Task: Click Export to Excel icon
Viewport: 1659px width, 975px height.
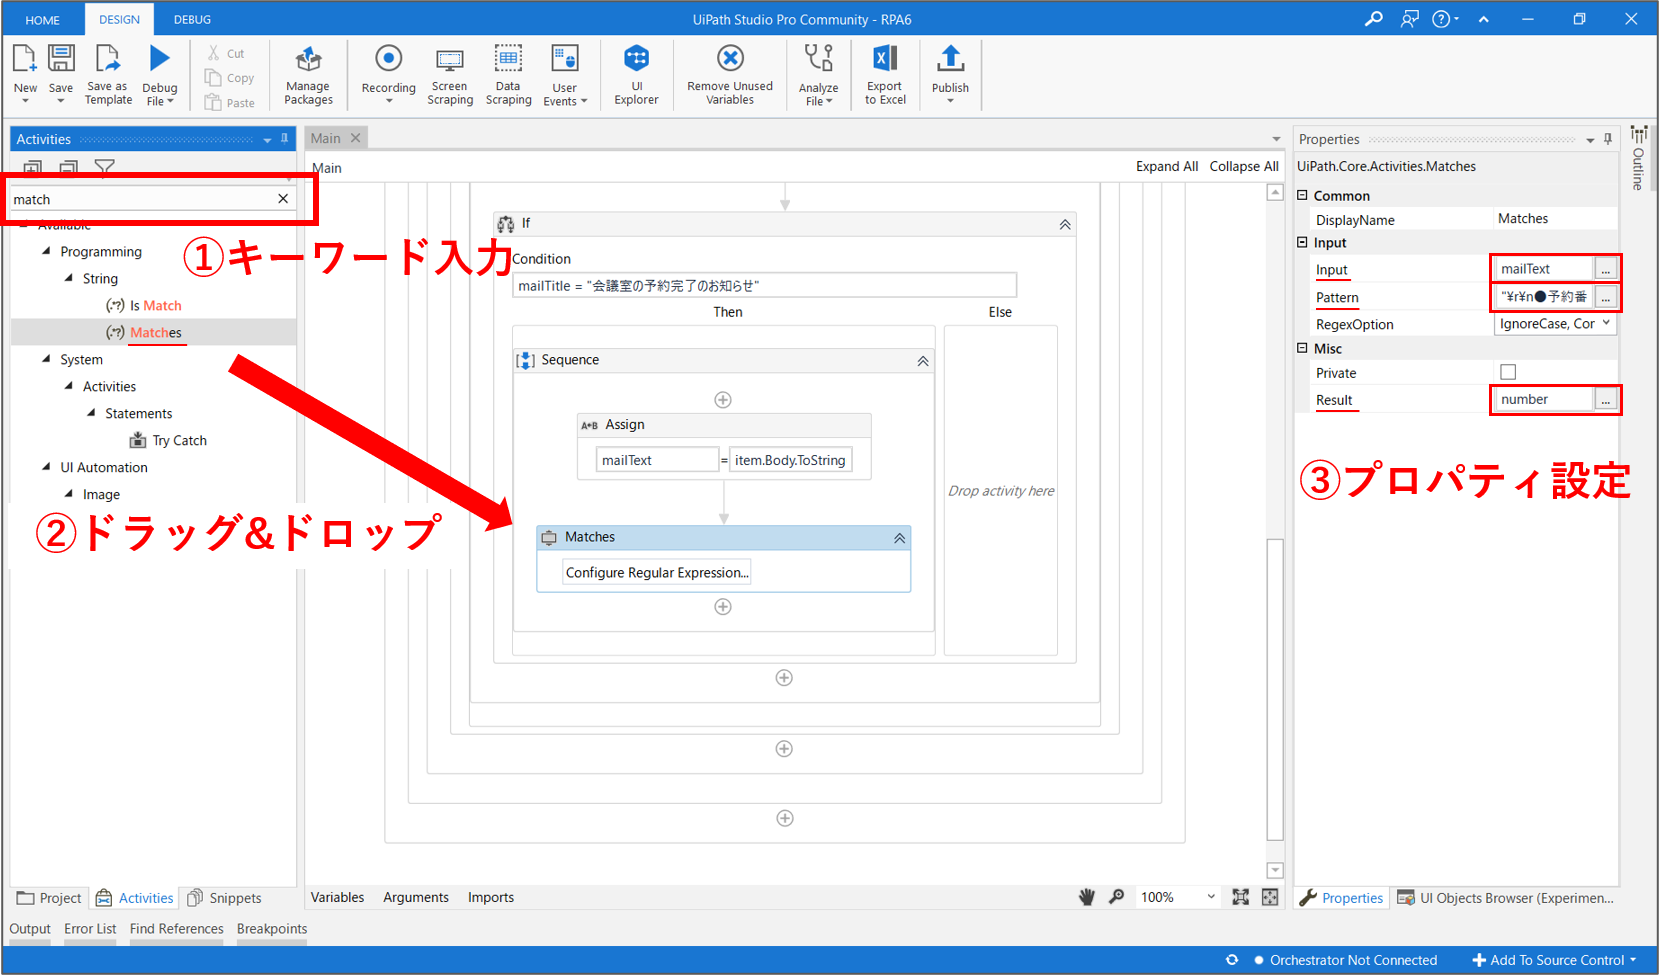Action: (885, 59)
